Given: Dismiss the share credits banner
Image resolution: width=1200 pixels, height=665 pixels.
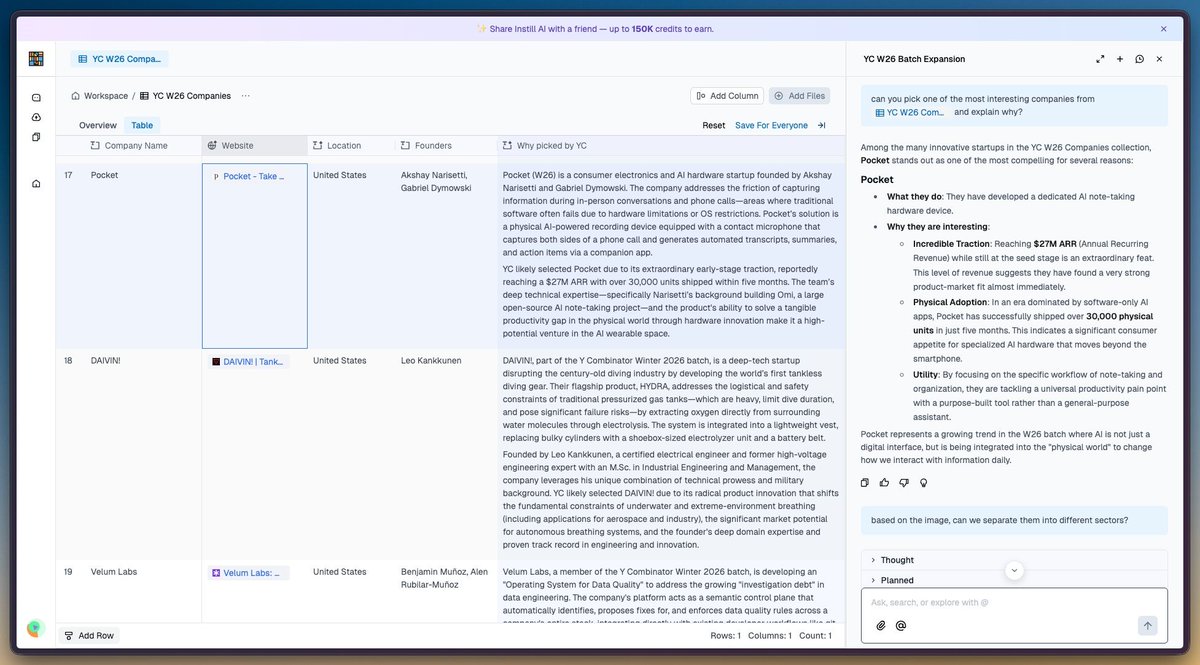Looking at the screenshot, I should click(1163, 29).
